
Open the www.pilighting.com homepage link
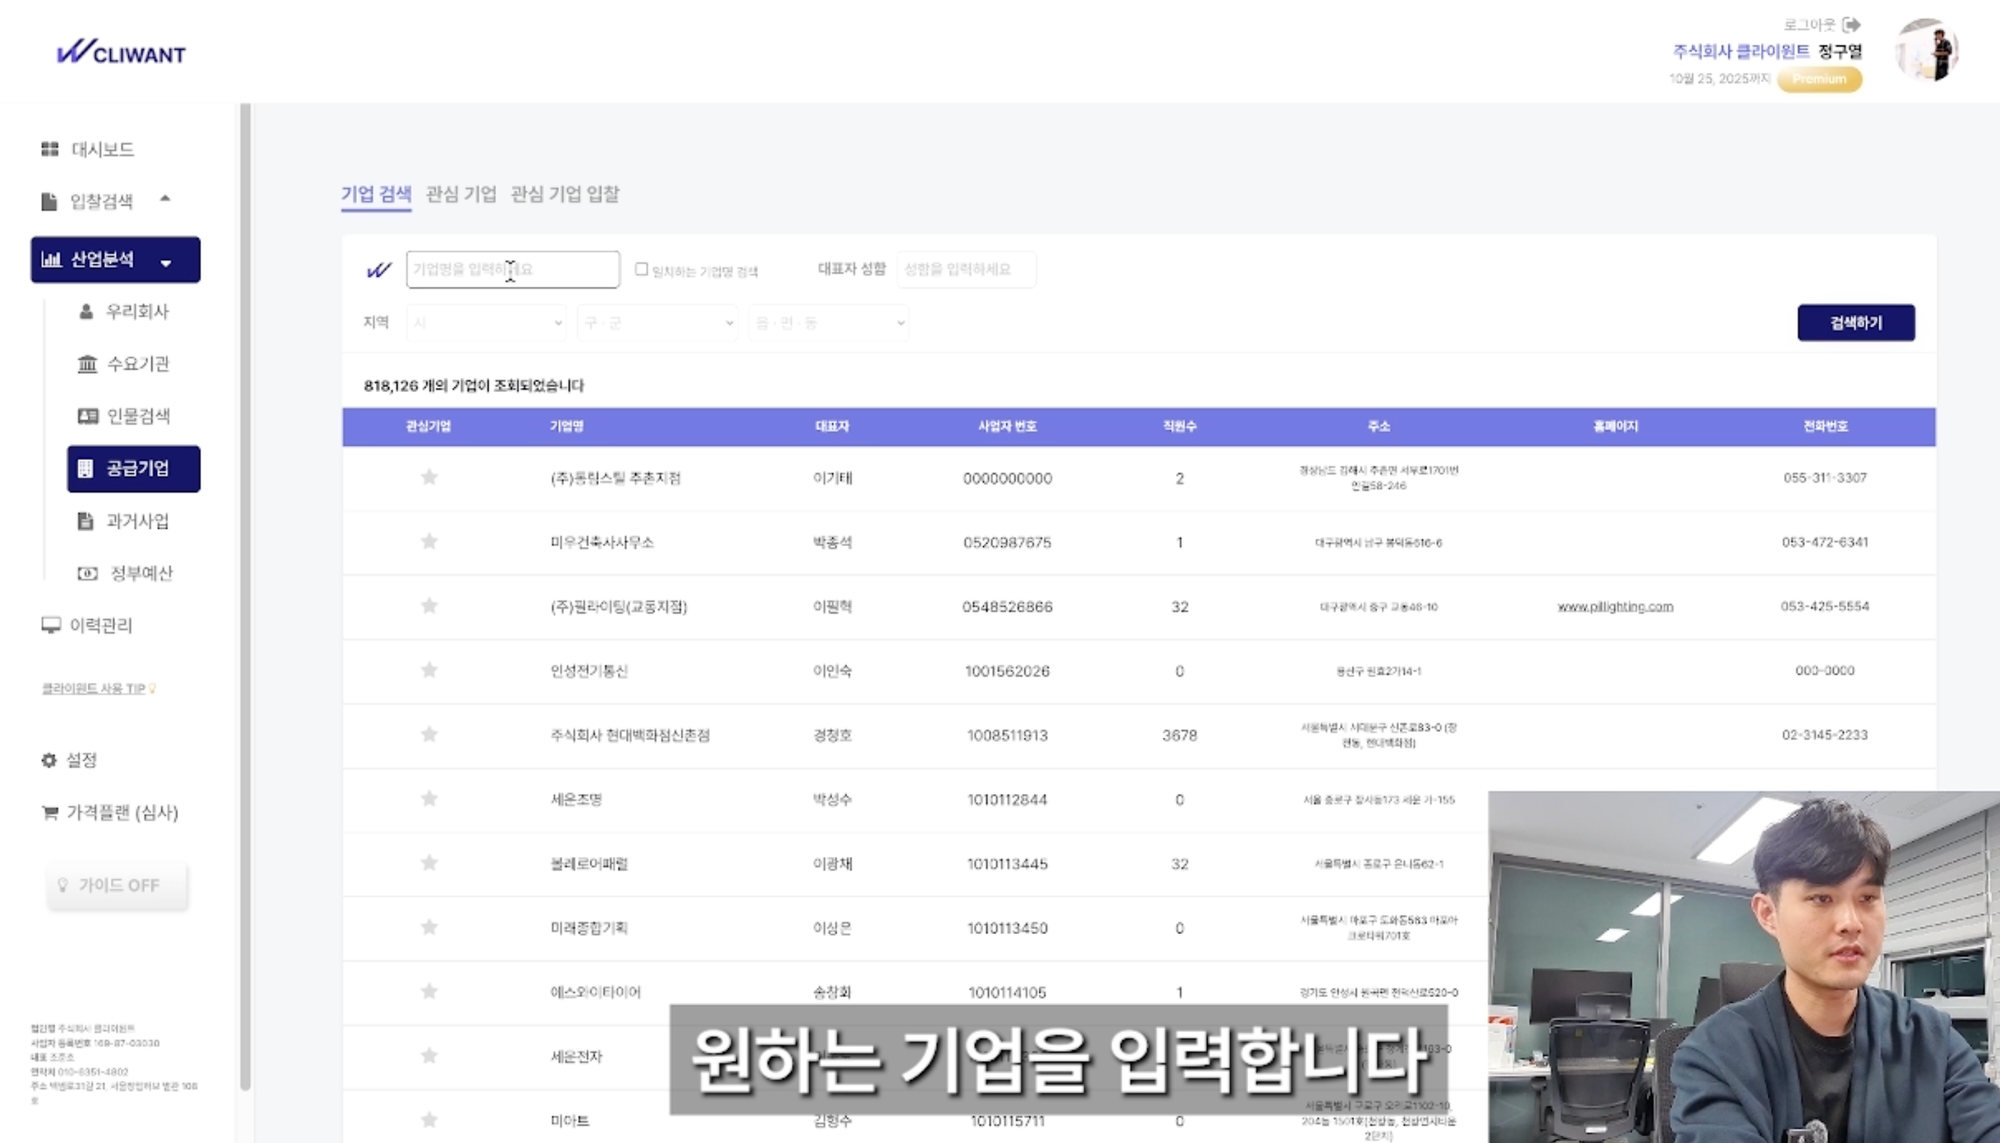coord(1615,607)
